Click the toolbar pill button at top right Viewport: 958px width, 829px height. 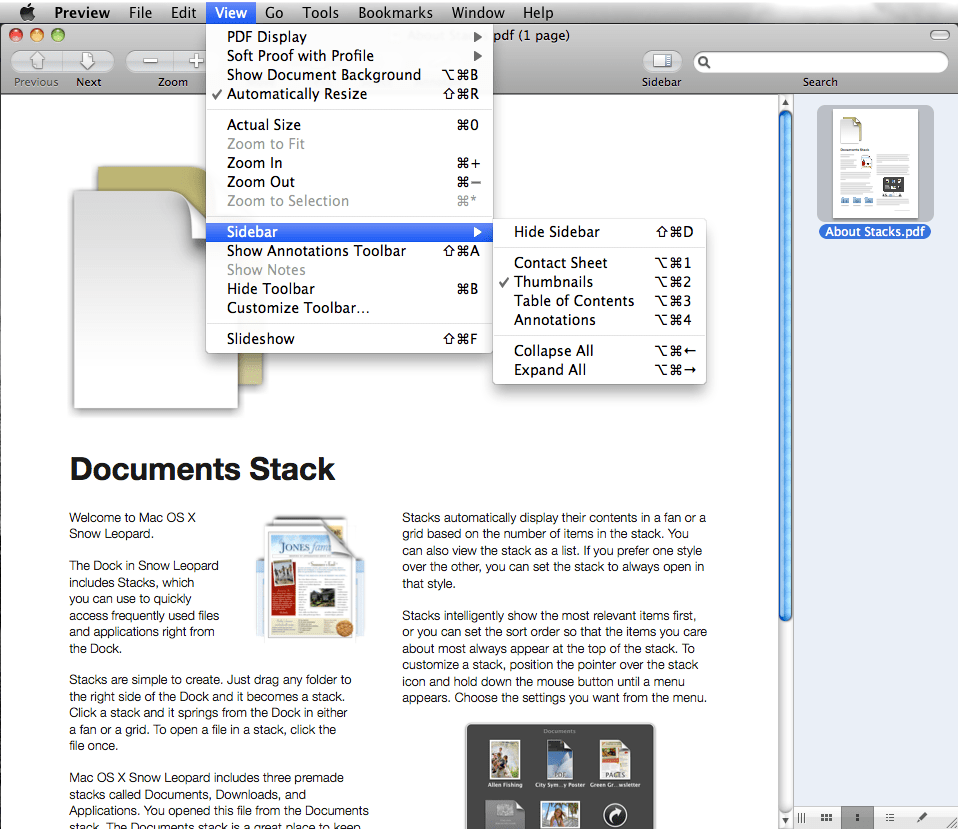coord(940,35)
